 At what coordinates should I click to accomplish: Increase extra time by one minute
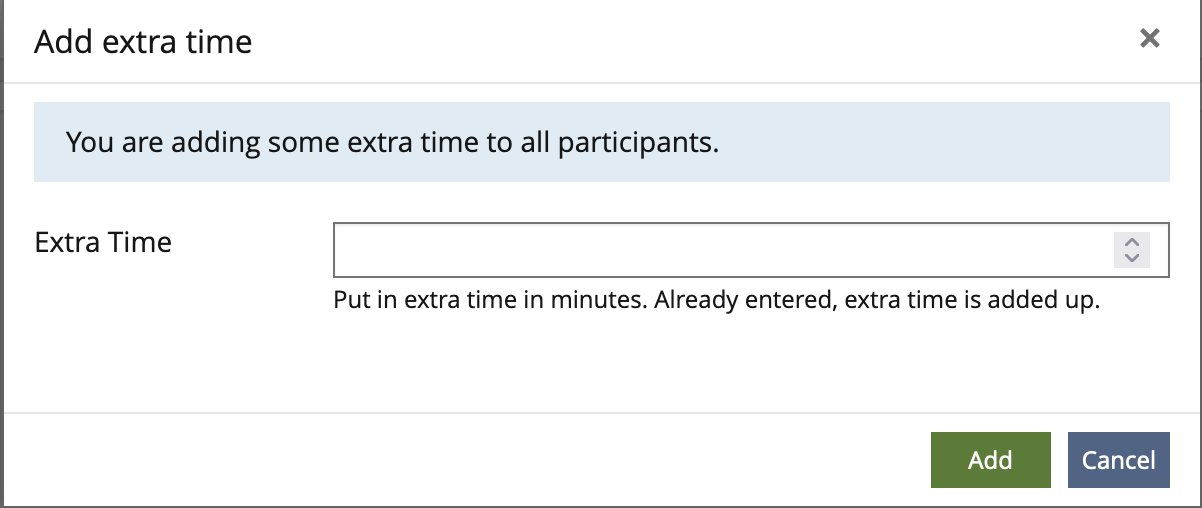(x=1132, y=242)
